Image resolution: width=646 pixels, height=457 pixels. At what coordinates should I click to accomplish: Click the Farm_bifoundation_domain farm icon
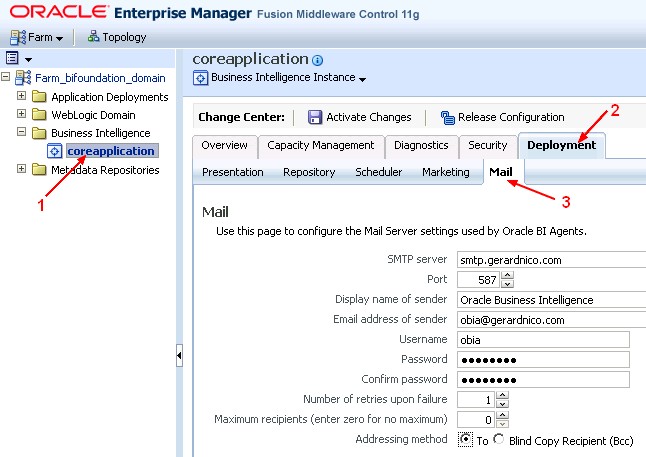point(24,78)
